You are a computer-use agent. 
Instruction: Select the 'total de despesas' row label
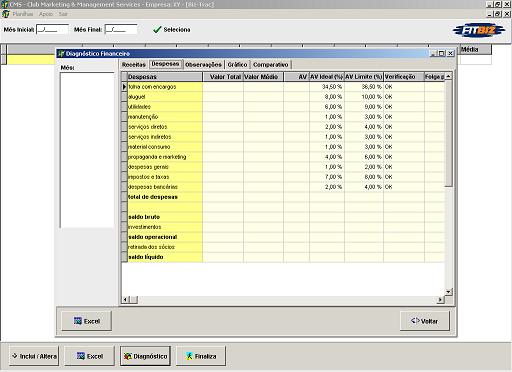[x=153, y=197]
